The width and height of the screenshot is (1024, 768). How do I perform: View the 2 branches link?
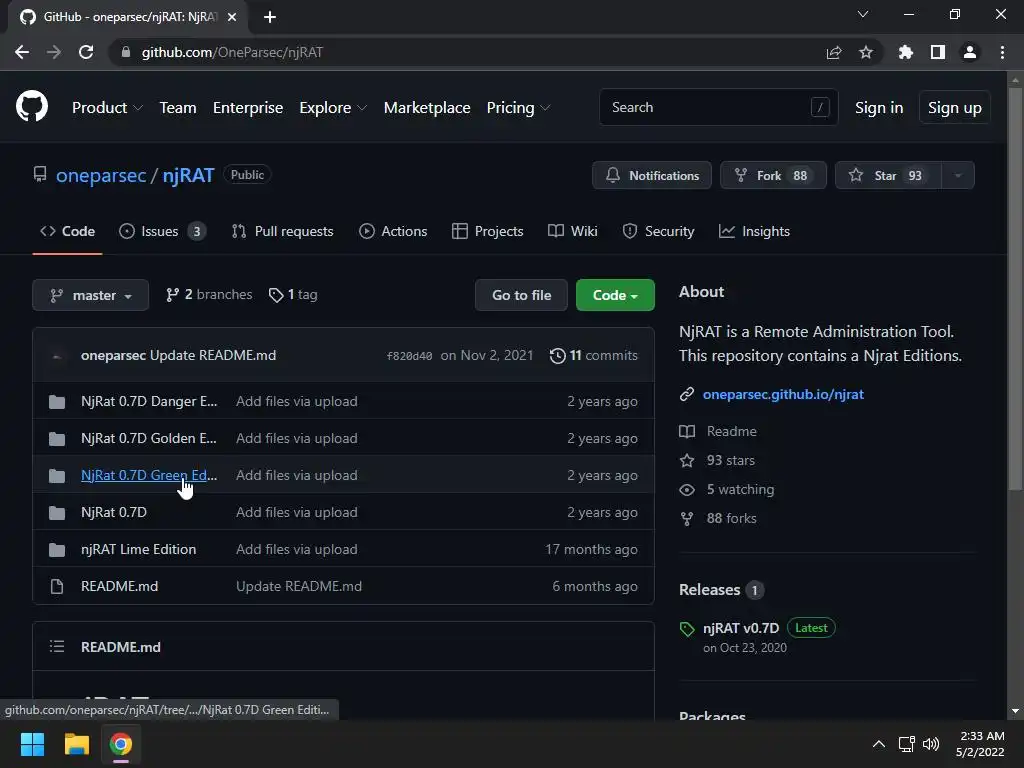209,295
